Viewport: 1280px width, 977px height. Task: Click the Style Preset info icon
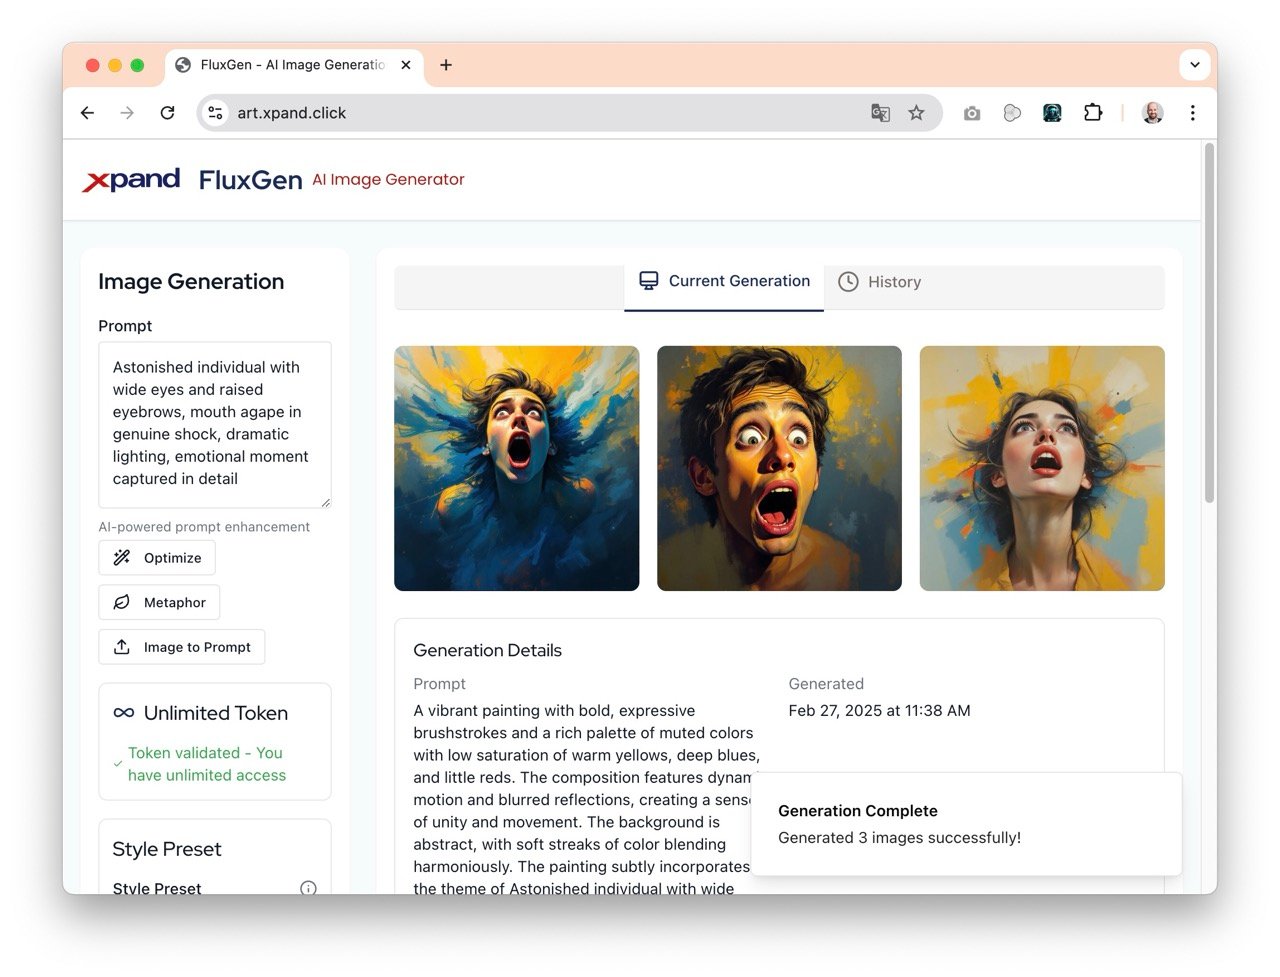click(308, 888)
